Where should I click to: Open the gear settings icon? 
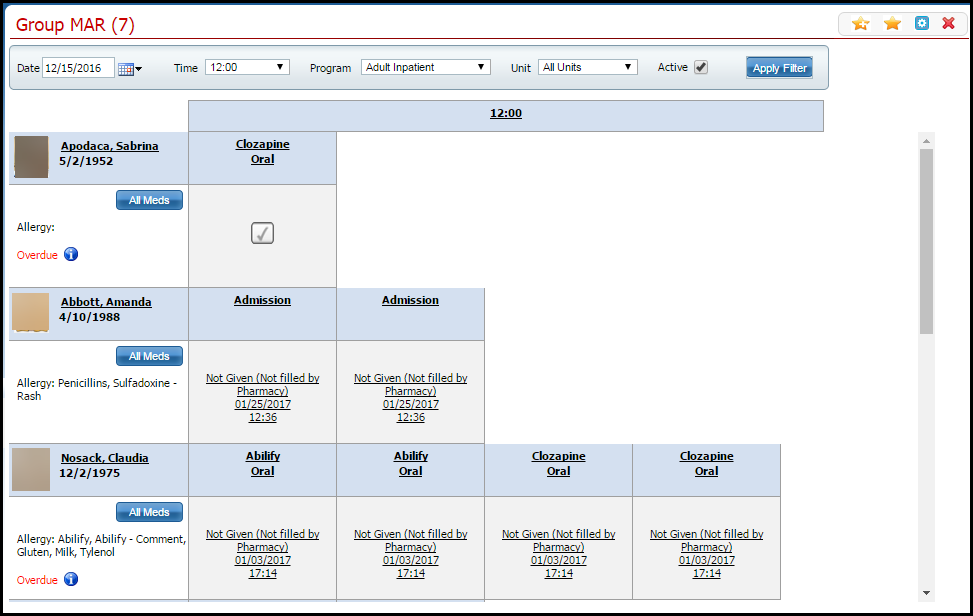coord(921,23)
